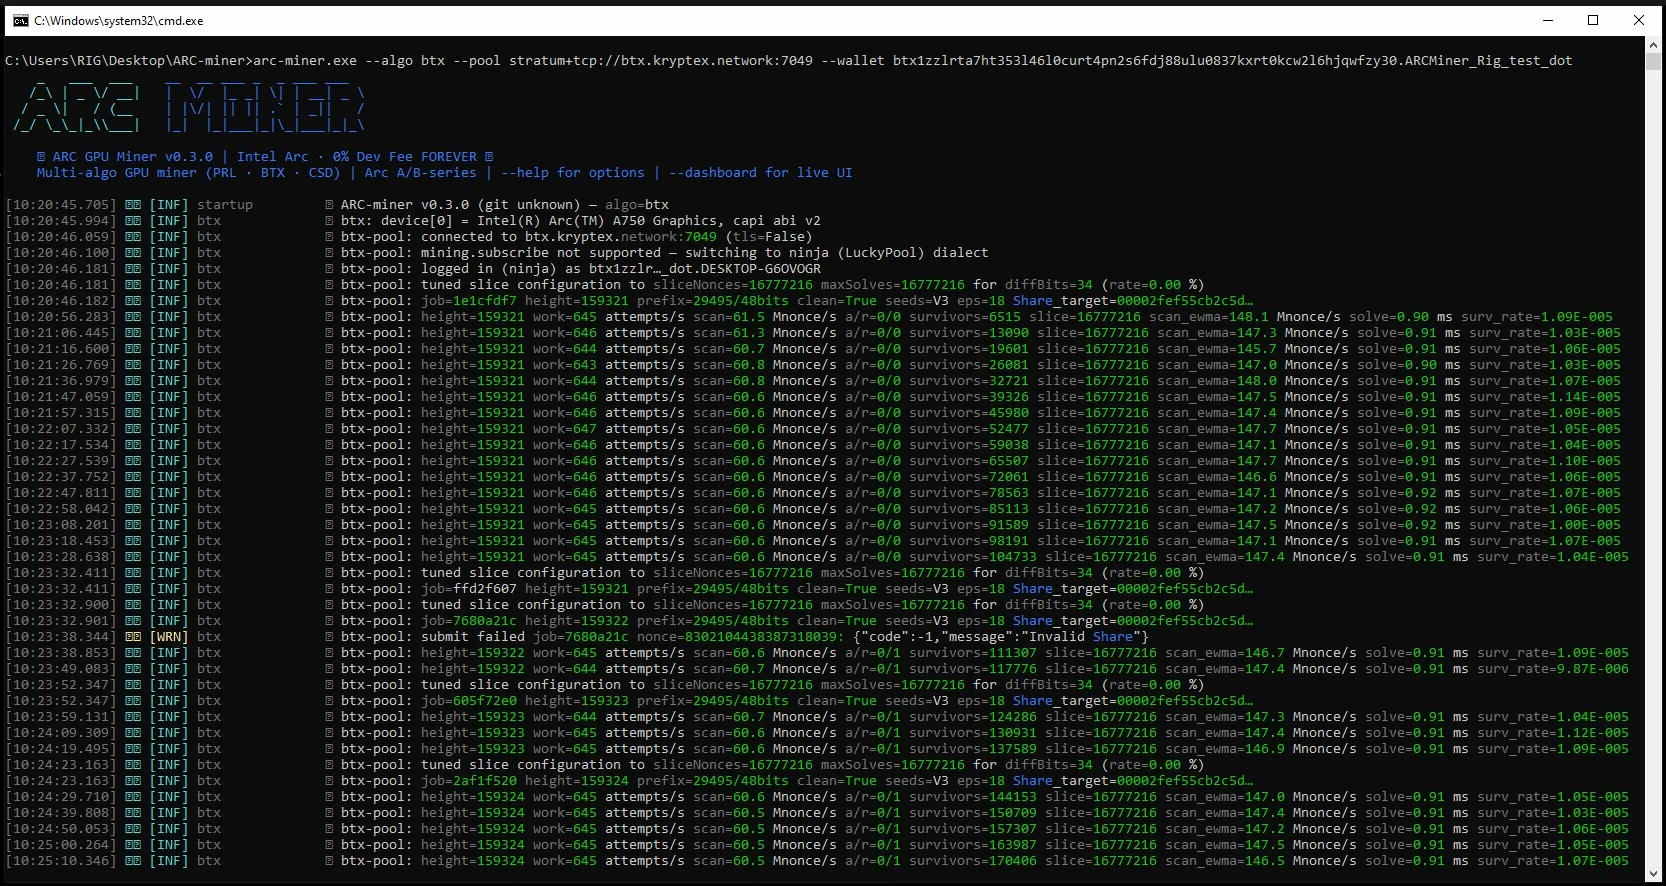Image resolution: width=1666 pixels, height=886 pixels.
Task: Click the '--help for options' text
Action: 573,173
